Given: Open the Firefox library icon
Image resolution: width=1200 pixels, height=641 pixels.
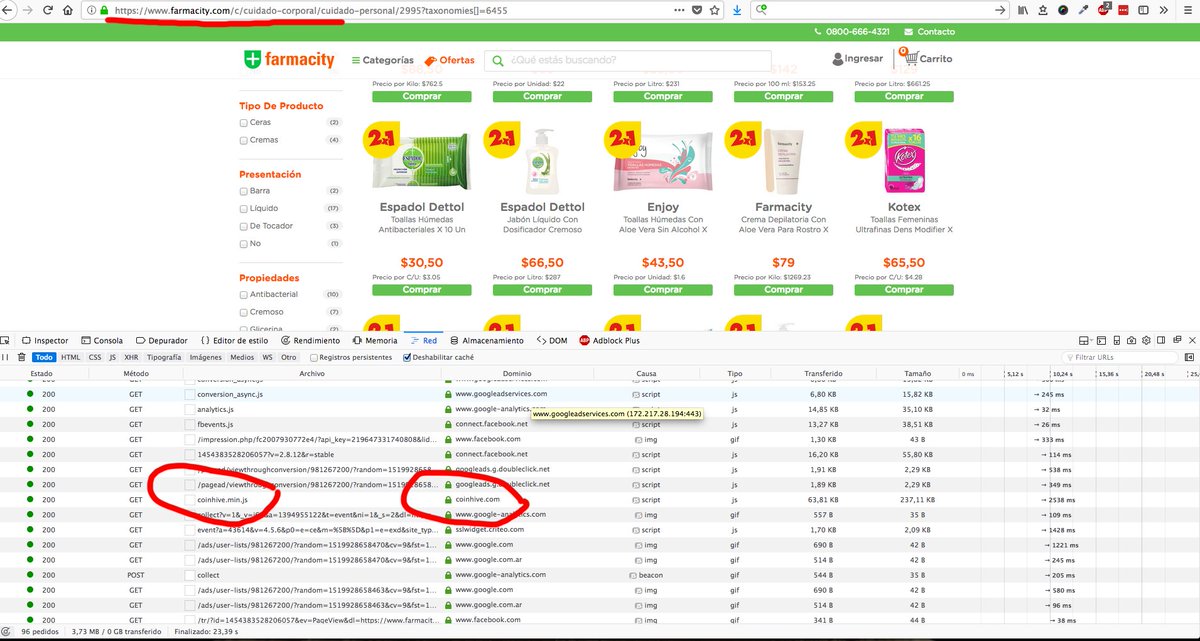Looking at the screenshot, I should click(x=1024, y=10).
